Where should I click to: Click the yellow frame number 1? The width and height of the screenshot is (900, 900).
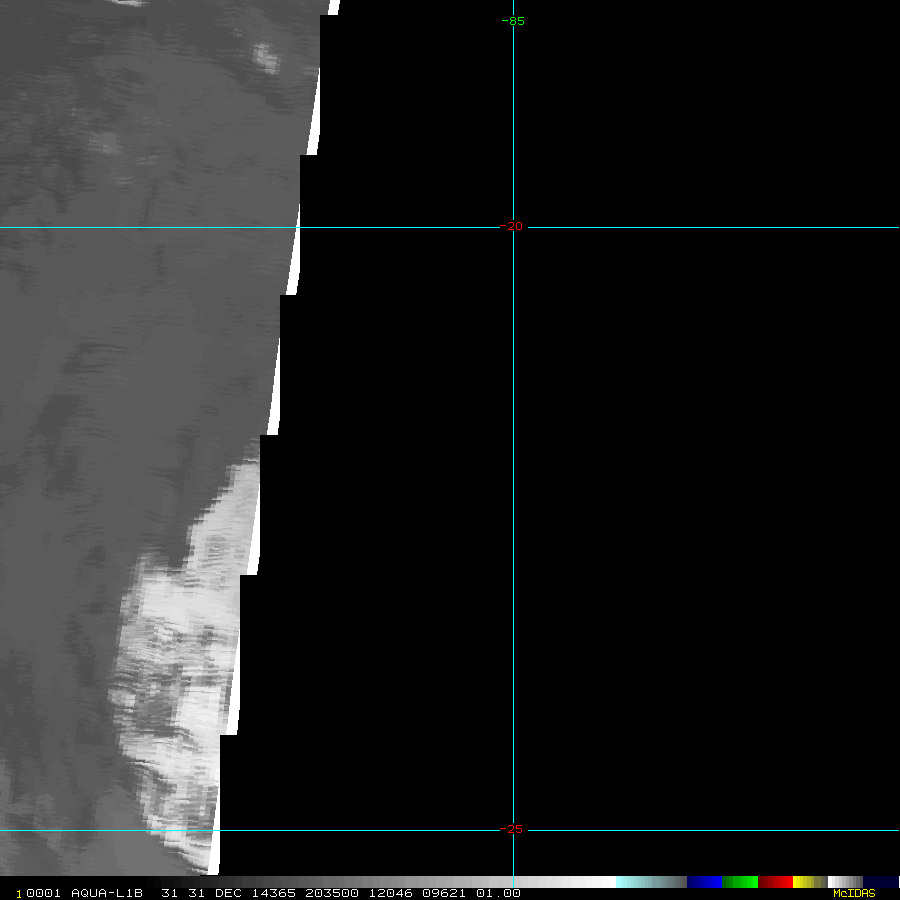pyautogui.click(x=19, y=894)
